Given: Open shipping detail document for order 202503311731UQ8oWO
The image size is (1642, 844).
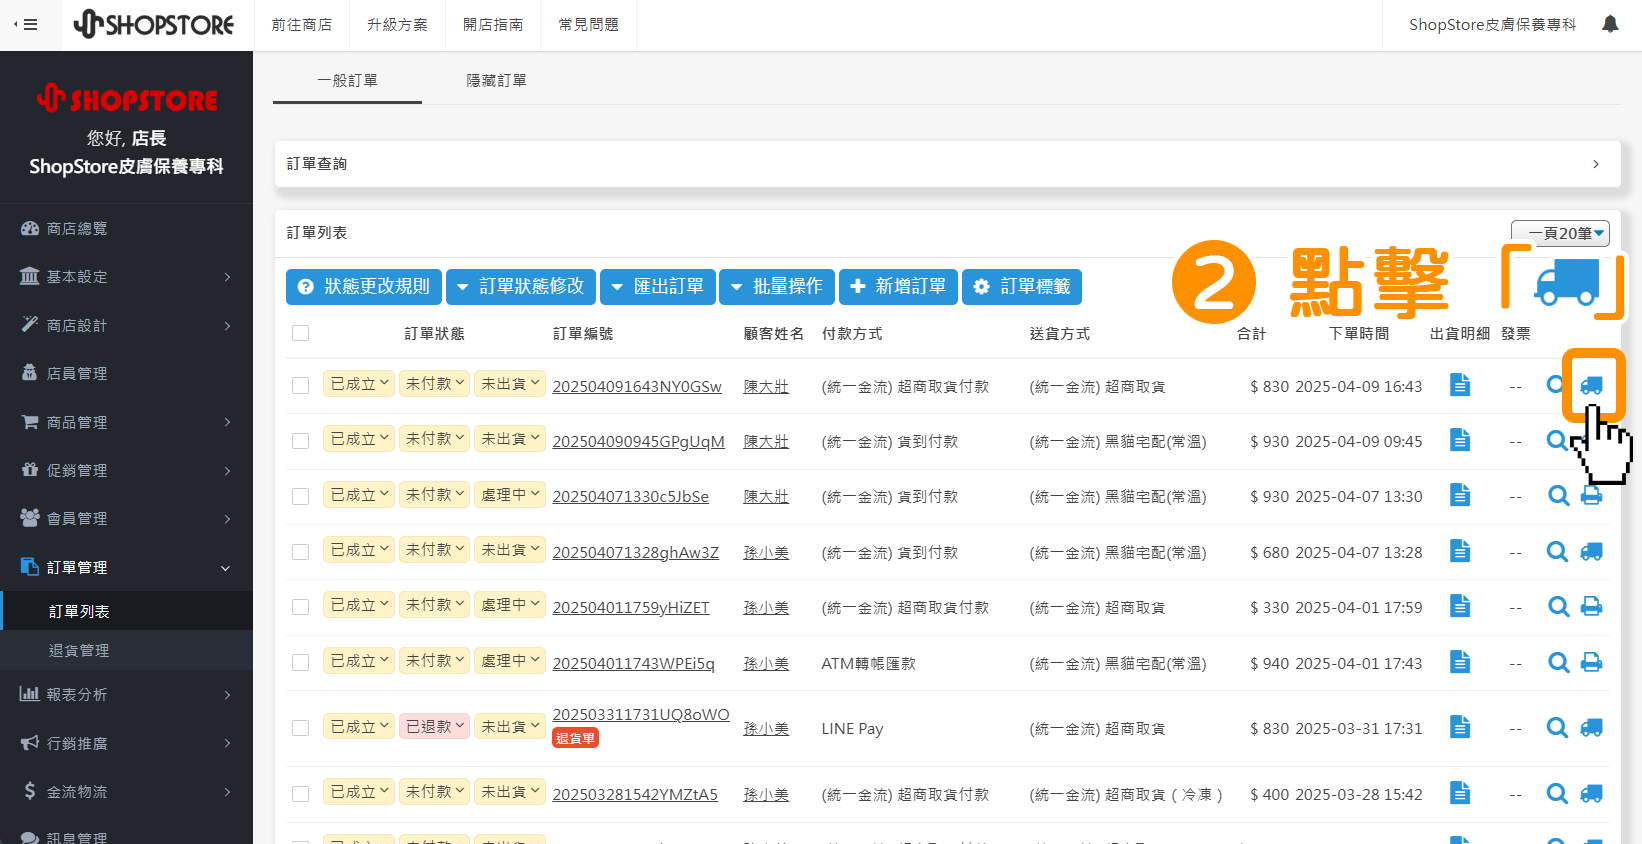Looking at the screenshot, I should pyautogui.click(x=1460, y=727).
